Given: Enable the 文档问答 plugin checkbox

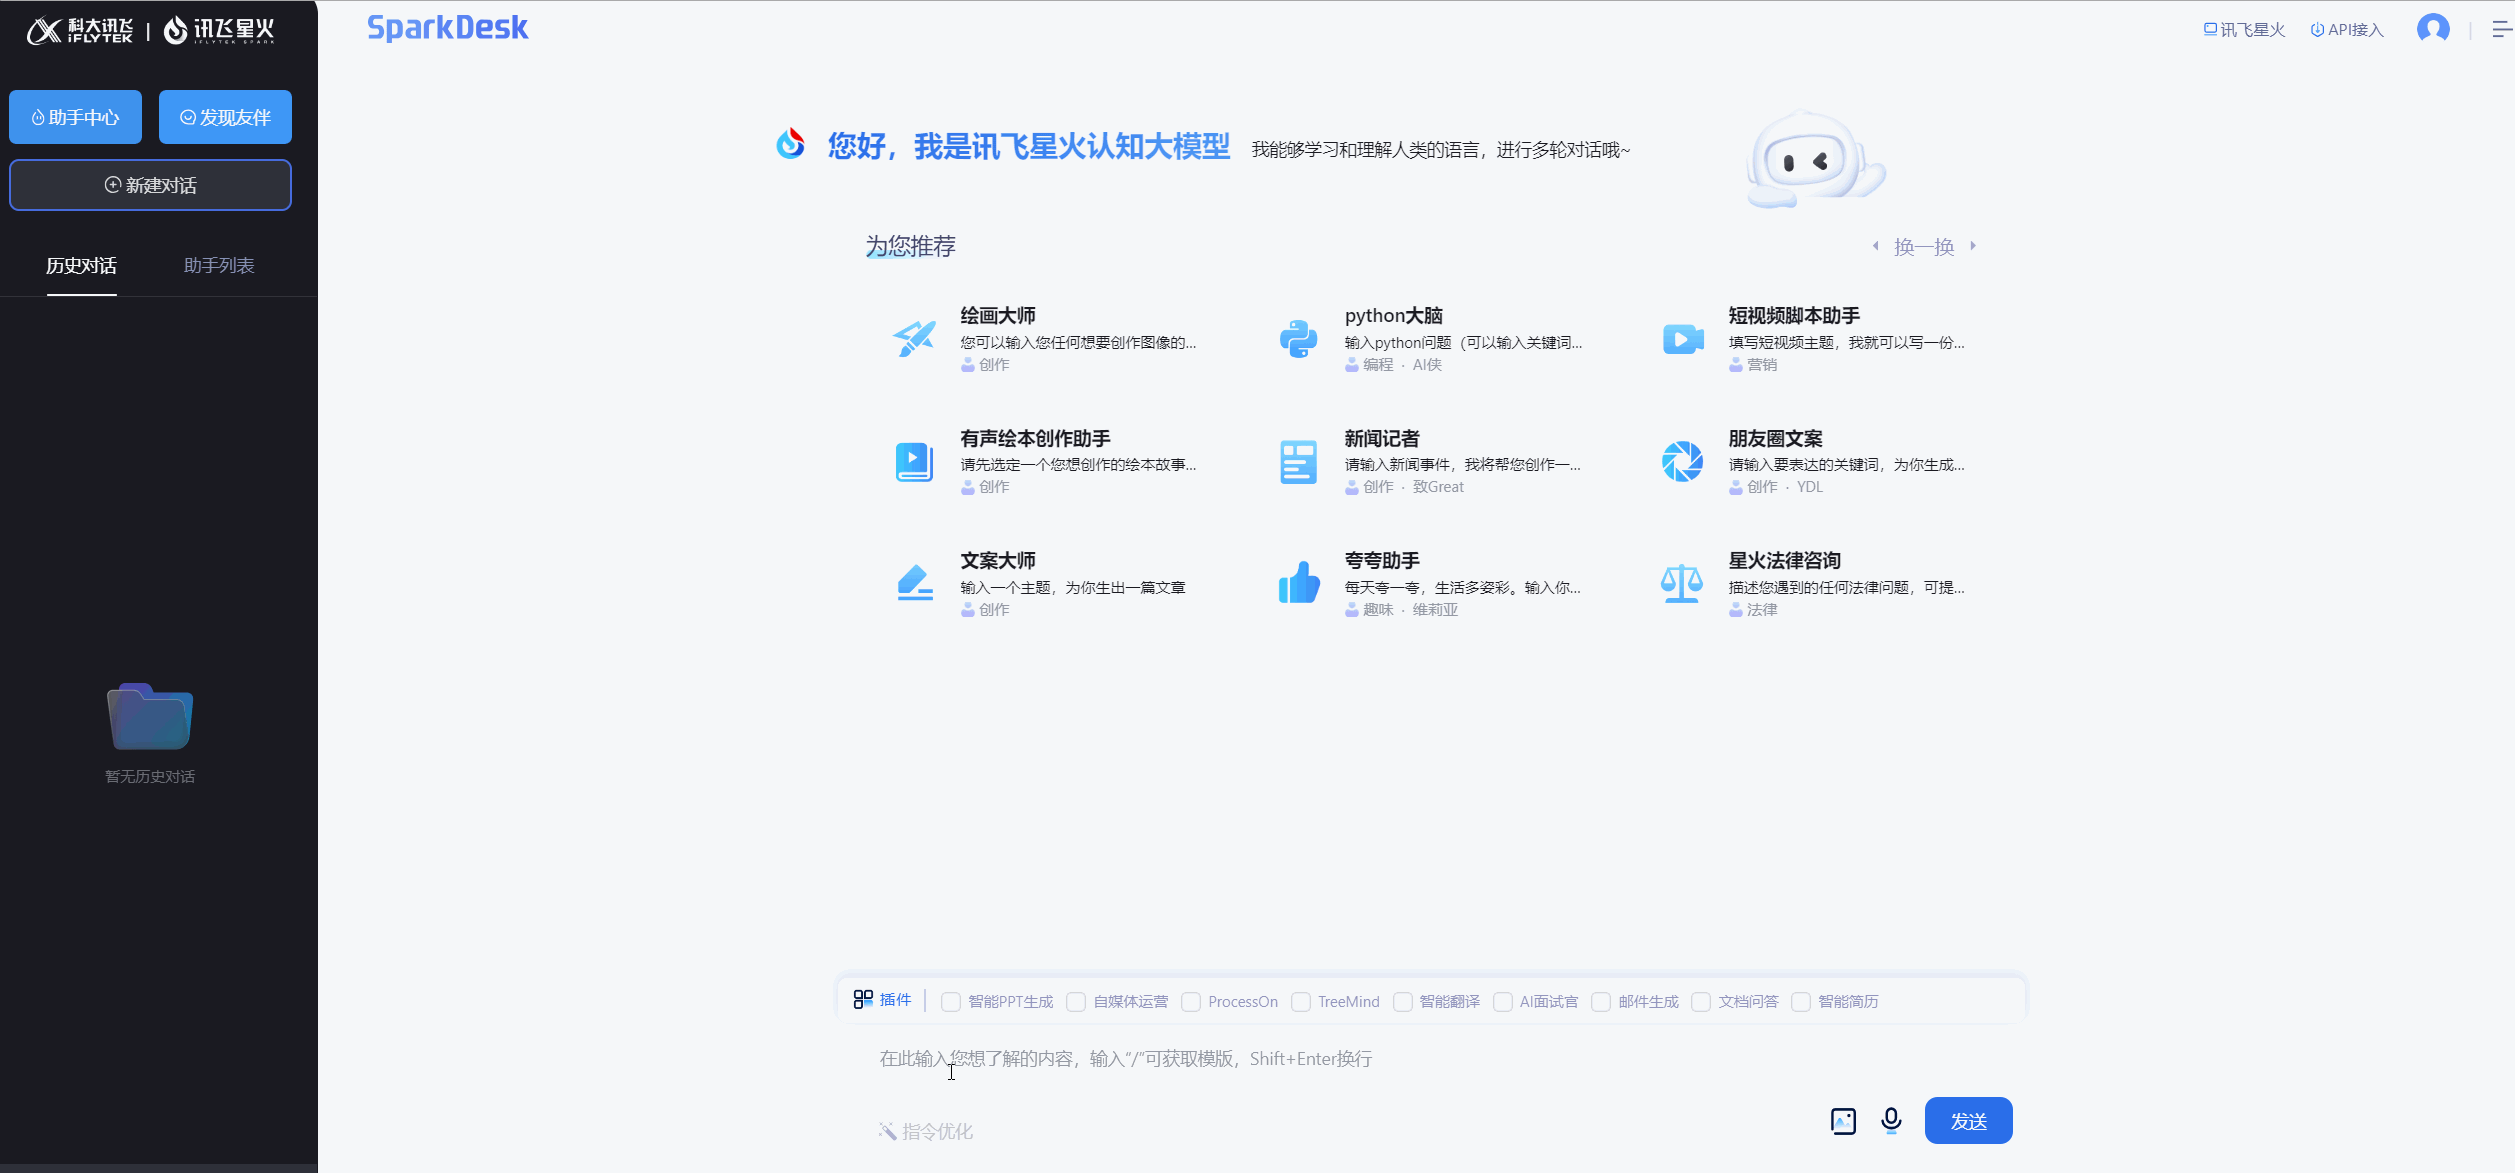Looking at the screenshot, I should (x=1701, y=1002).
